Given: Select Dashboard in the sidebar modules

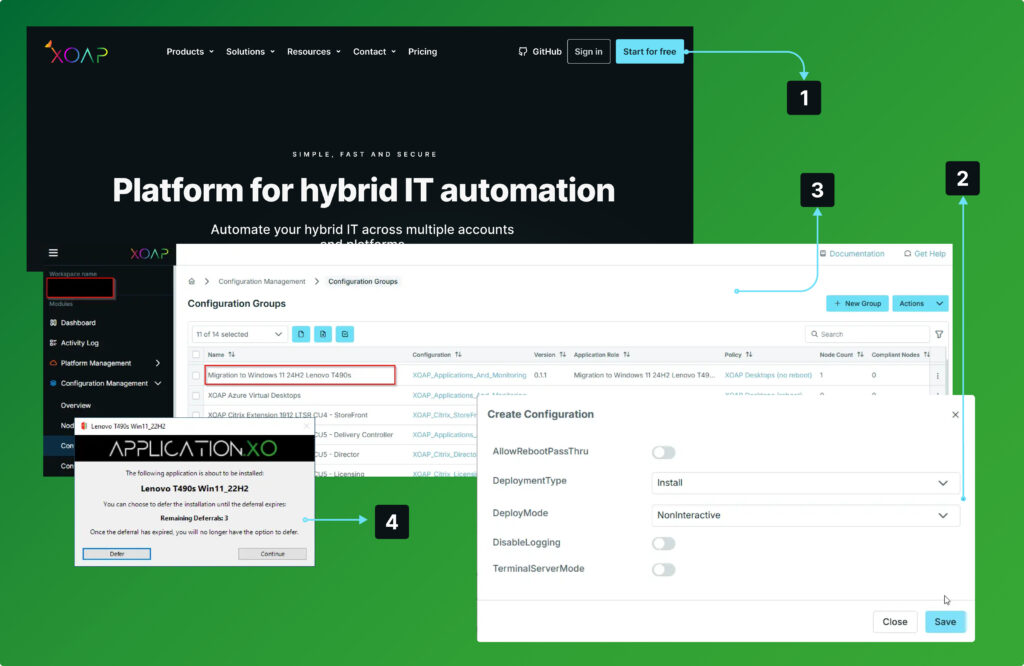Looking at the screenshot, I should coord(78,323).
